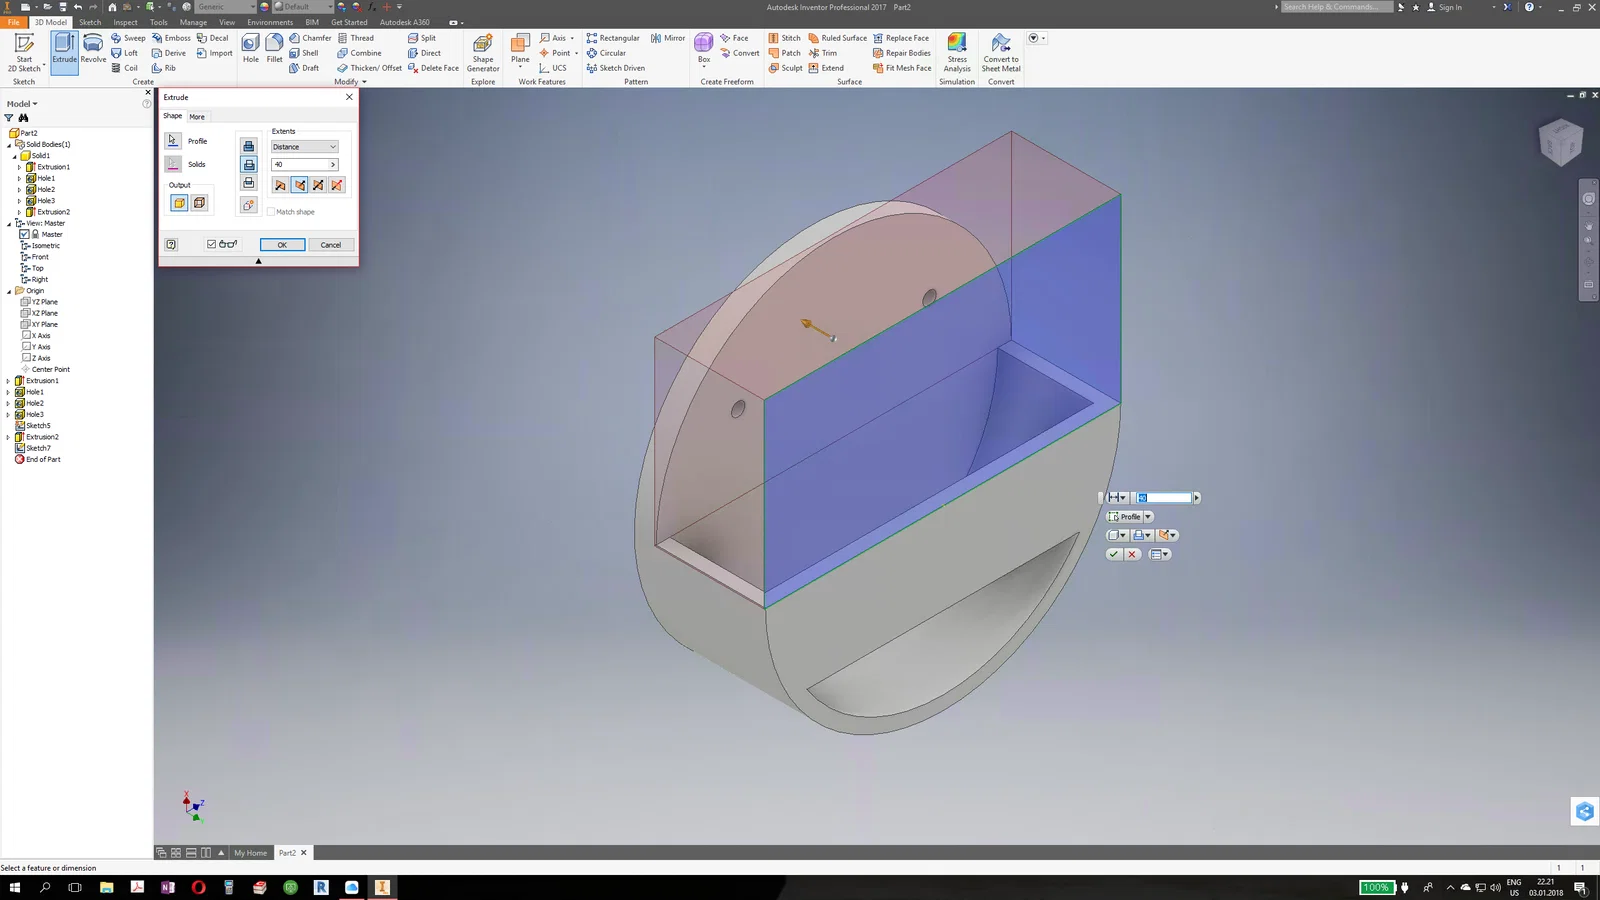Screen dimensions: 1600x900
Task: Confirm the extrude with OK
Action: (282, 245)
